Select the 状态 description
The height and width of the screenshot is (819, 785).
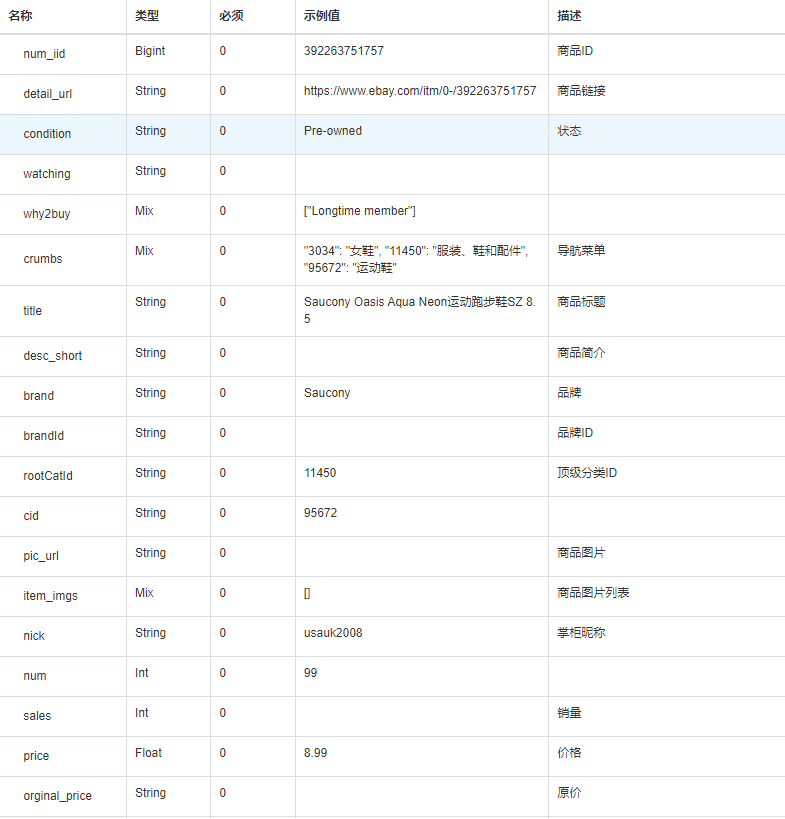click(x=569, y=131)
